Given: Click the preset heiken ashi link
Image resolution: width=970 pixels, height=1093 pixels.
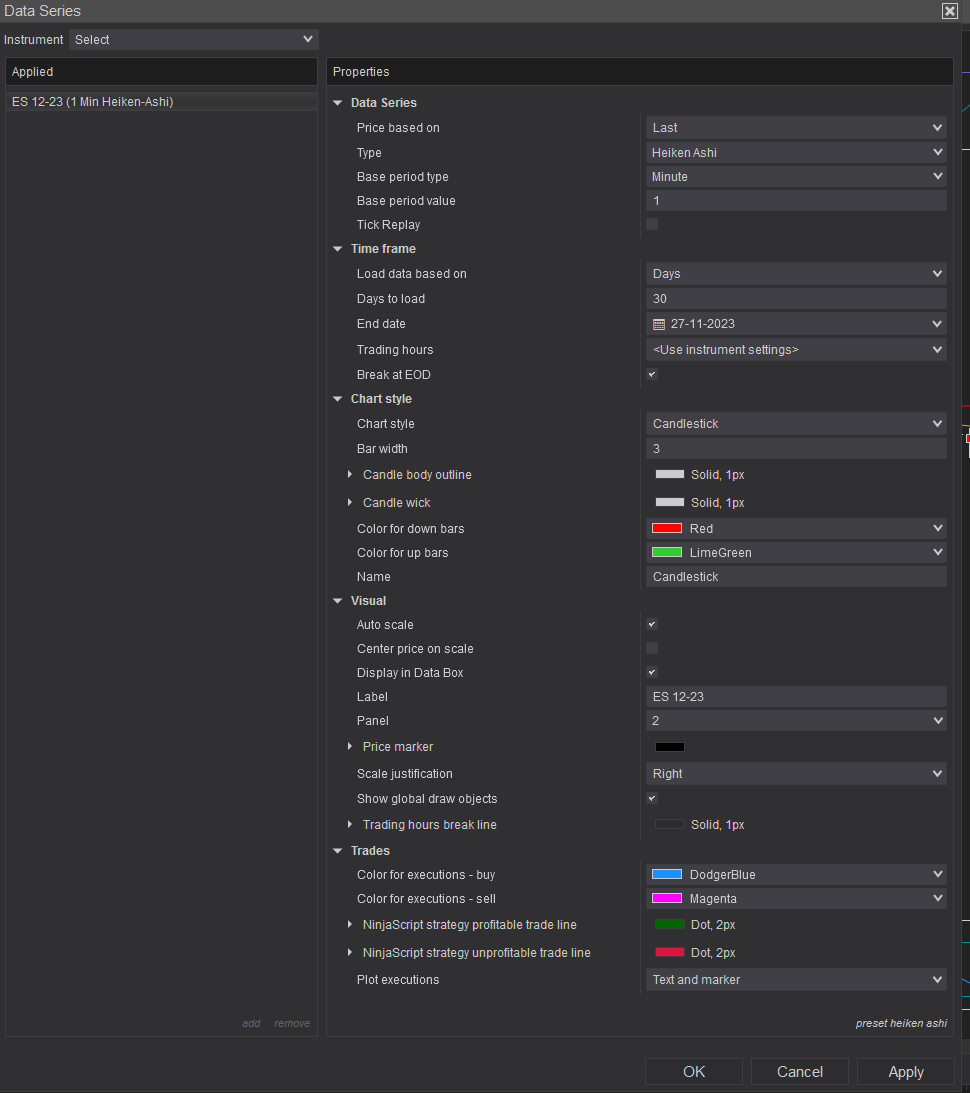Looking at the screenshot, I should point(901,1023).
